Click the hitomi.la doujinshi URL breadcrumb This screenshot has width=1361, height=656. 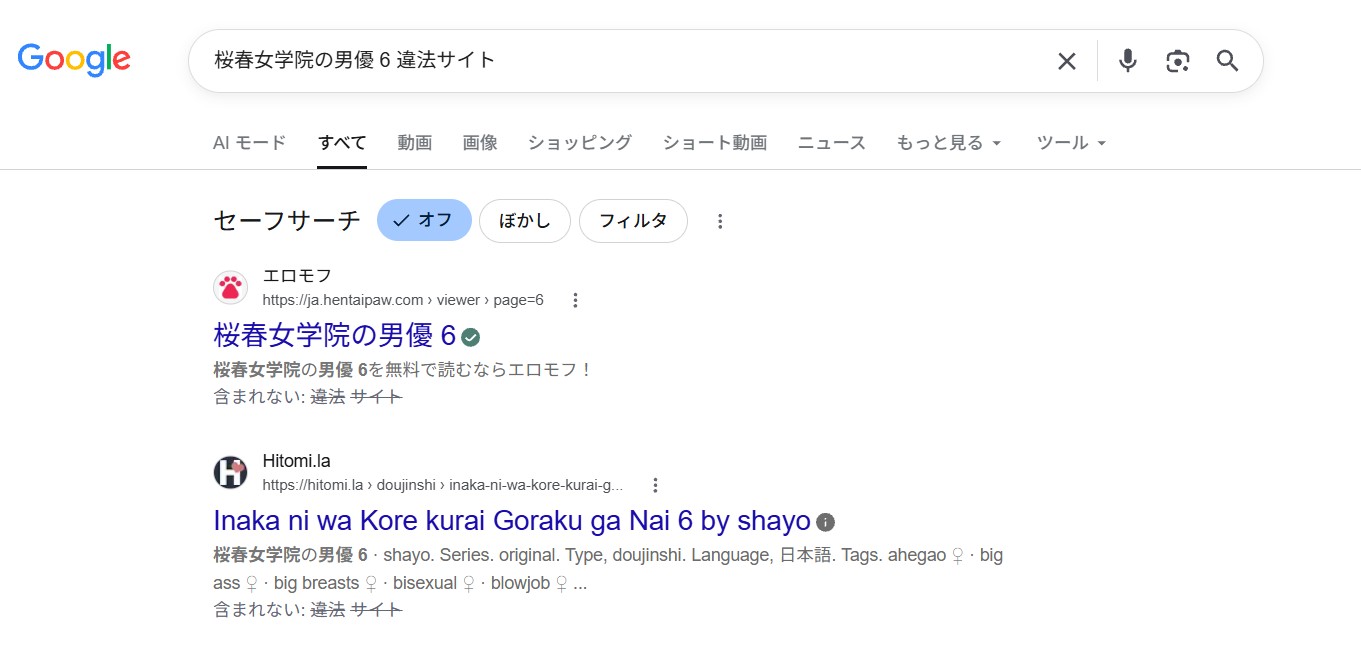[443, 485]
